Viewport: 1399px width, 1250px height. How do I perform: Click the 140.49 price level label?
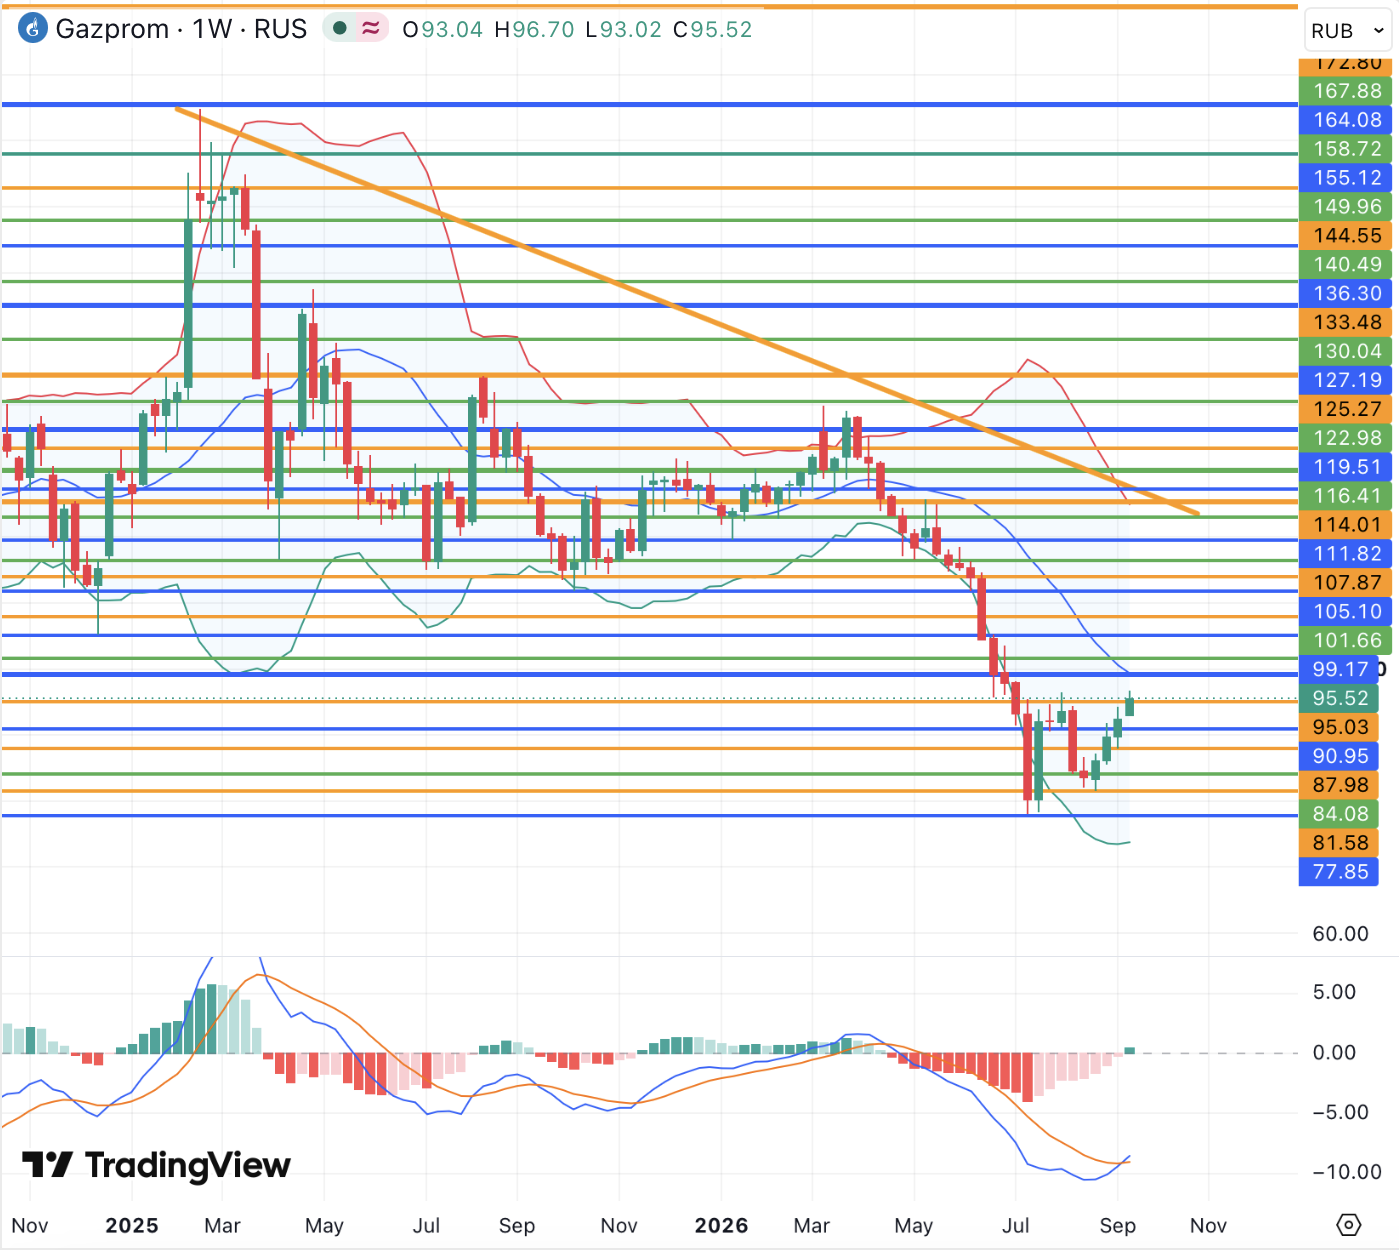pos(1347,265)
